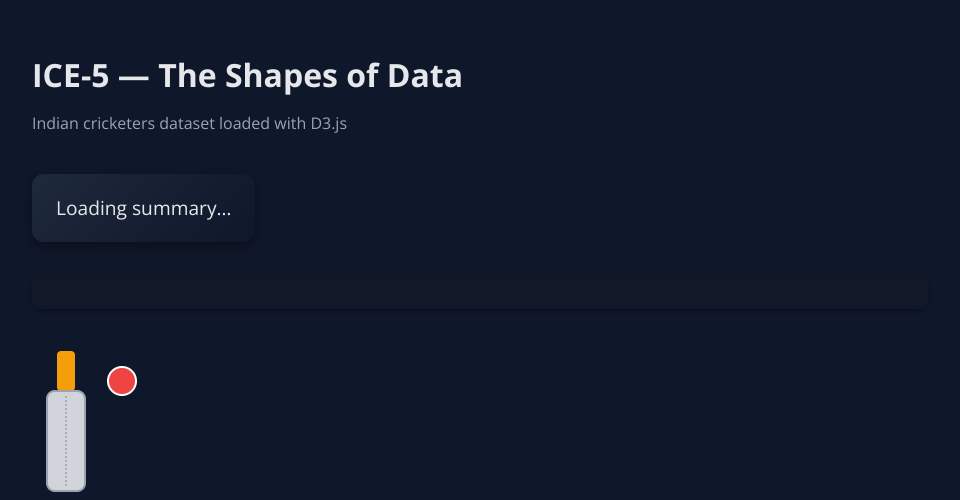Screen dimensions: 960x500
Task: Click the word "Indian" in the subtitle
Action: tap(54, 124)
